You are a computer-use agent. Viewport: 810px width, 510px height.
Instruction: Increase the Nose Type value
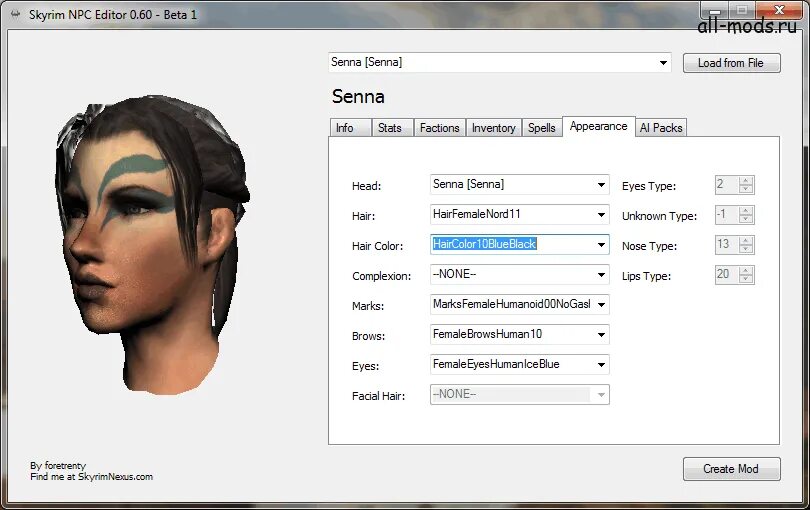(x=745, y=241)
